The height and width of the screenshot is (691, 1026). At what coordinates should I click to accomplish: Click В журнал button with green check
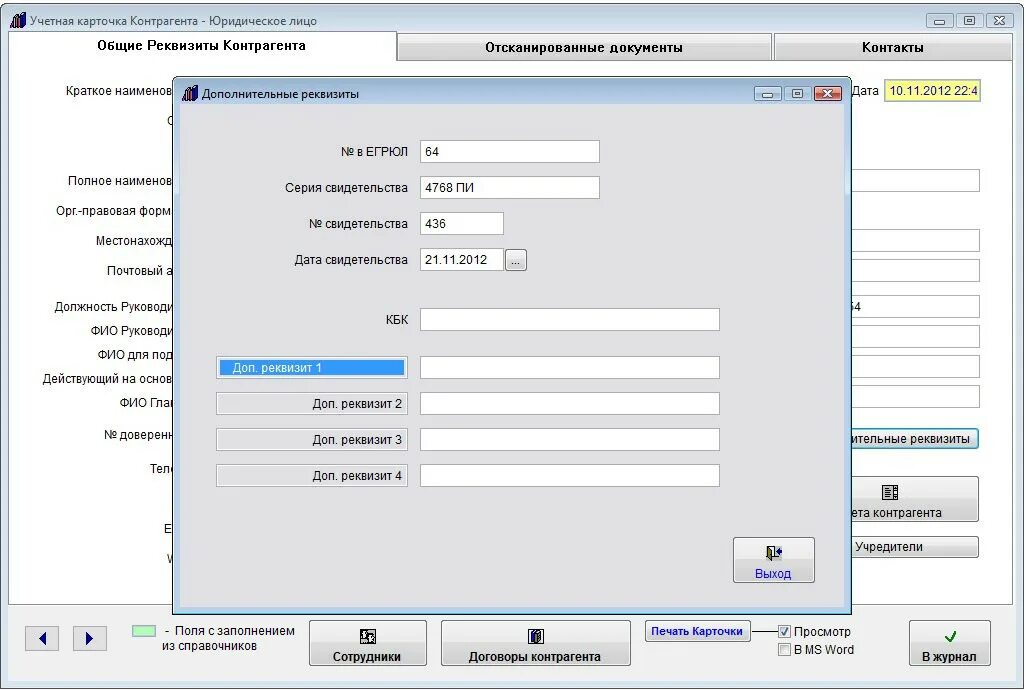(x=949, y=643)
